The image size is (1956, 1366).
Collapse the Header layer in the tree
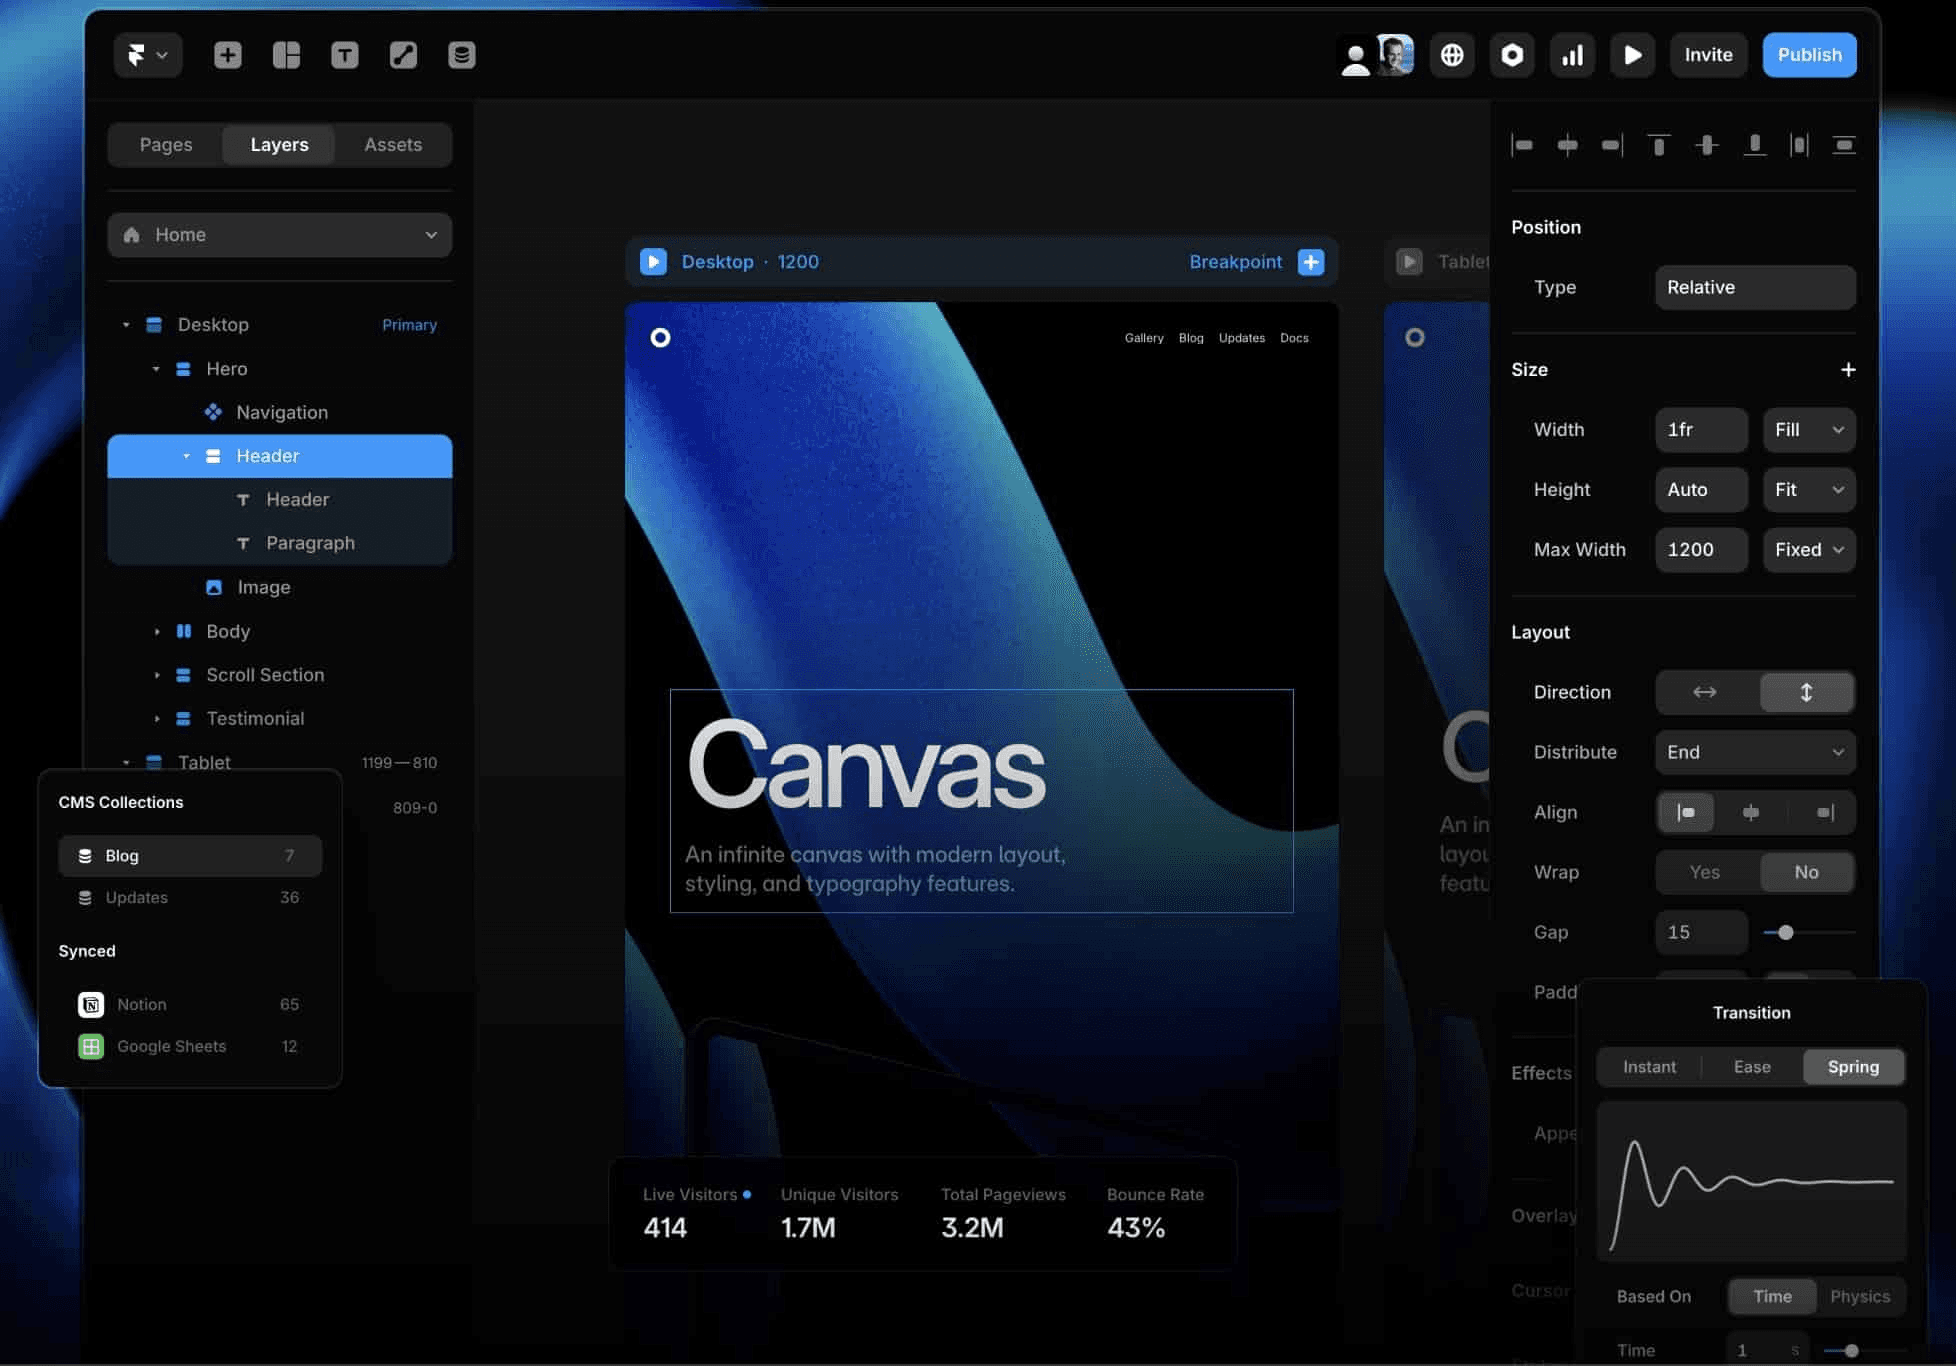tap(186, 456)
